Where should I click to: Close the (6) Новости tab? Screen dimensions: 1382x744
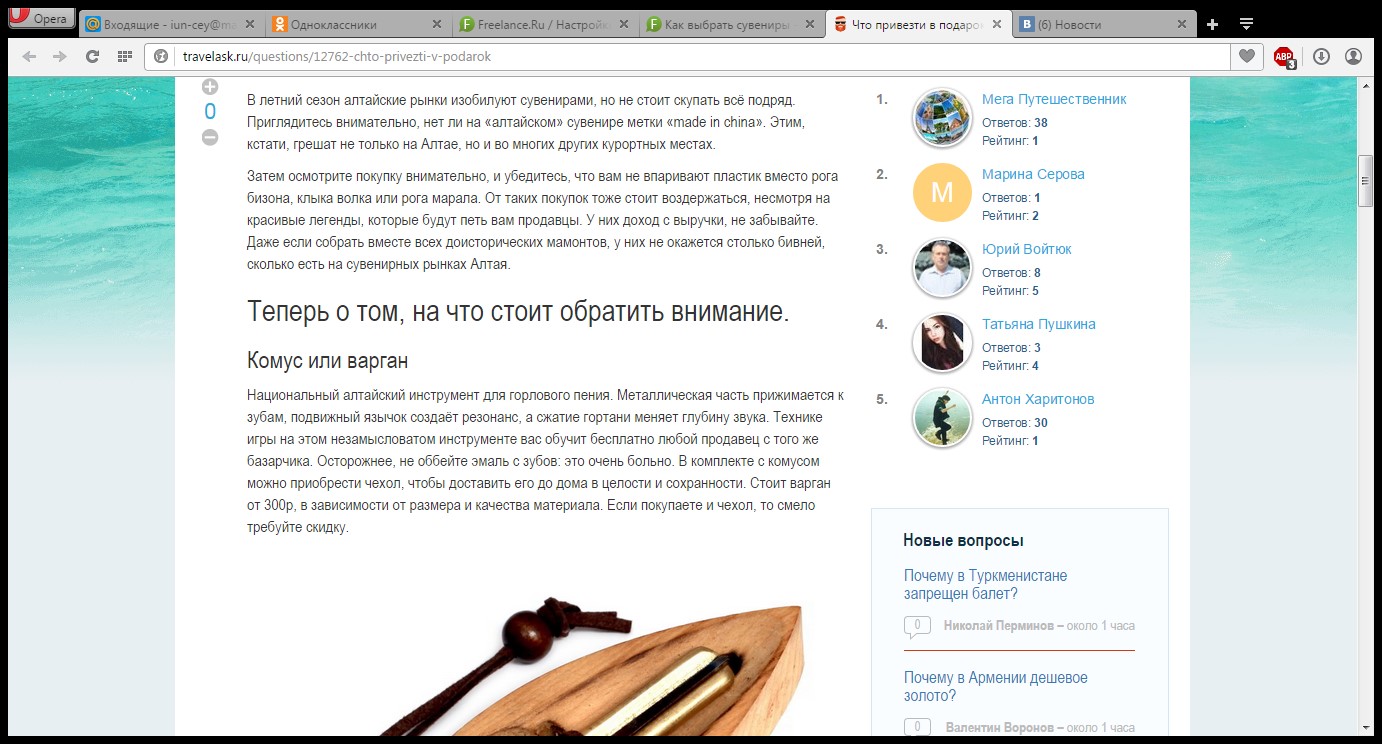tap(1182, 24)
